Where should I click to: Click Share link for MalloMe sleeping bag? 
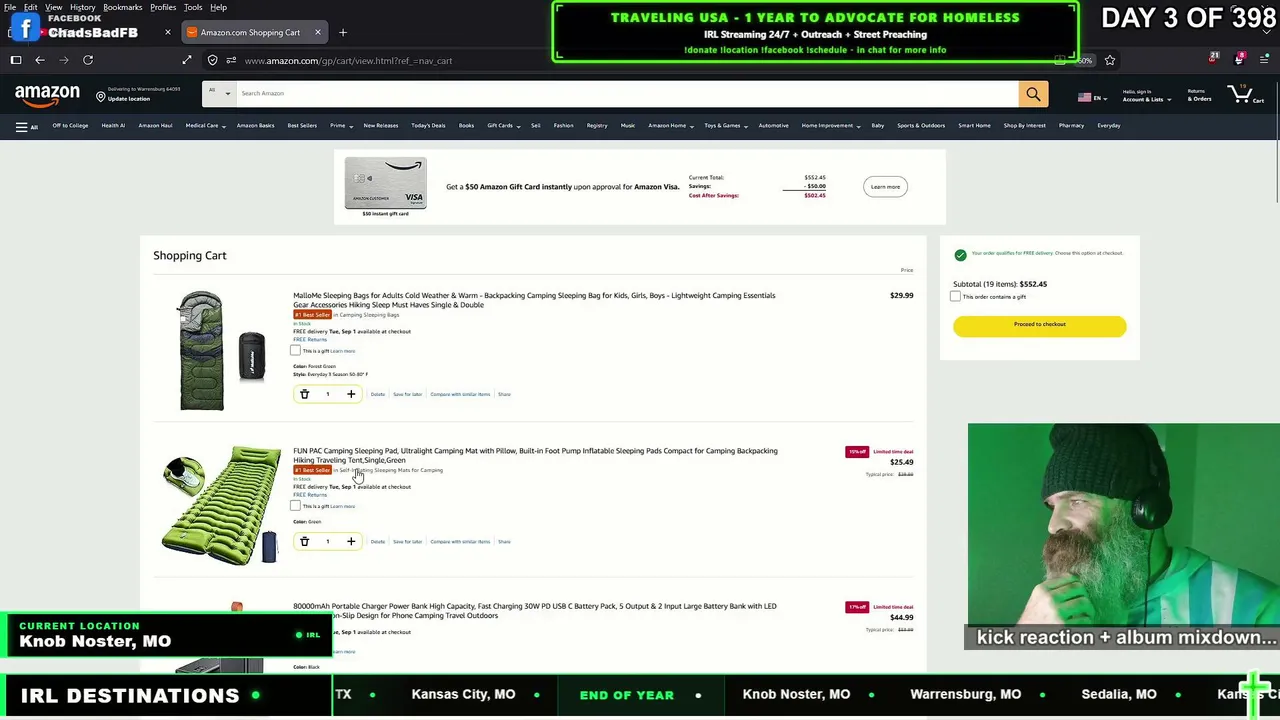point(504,395)
